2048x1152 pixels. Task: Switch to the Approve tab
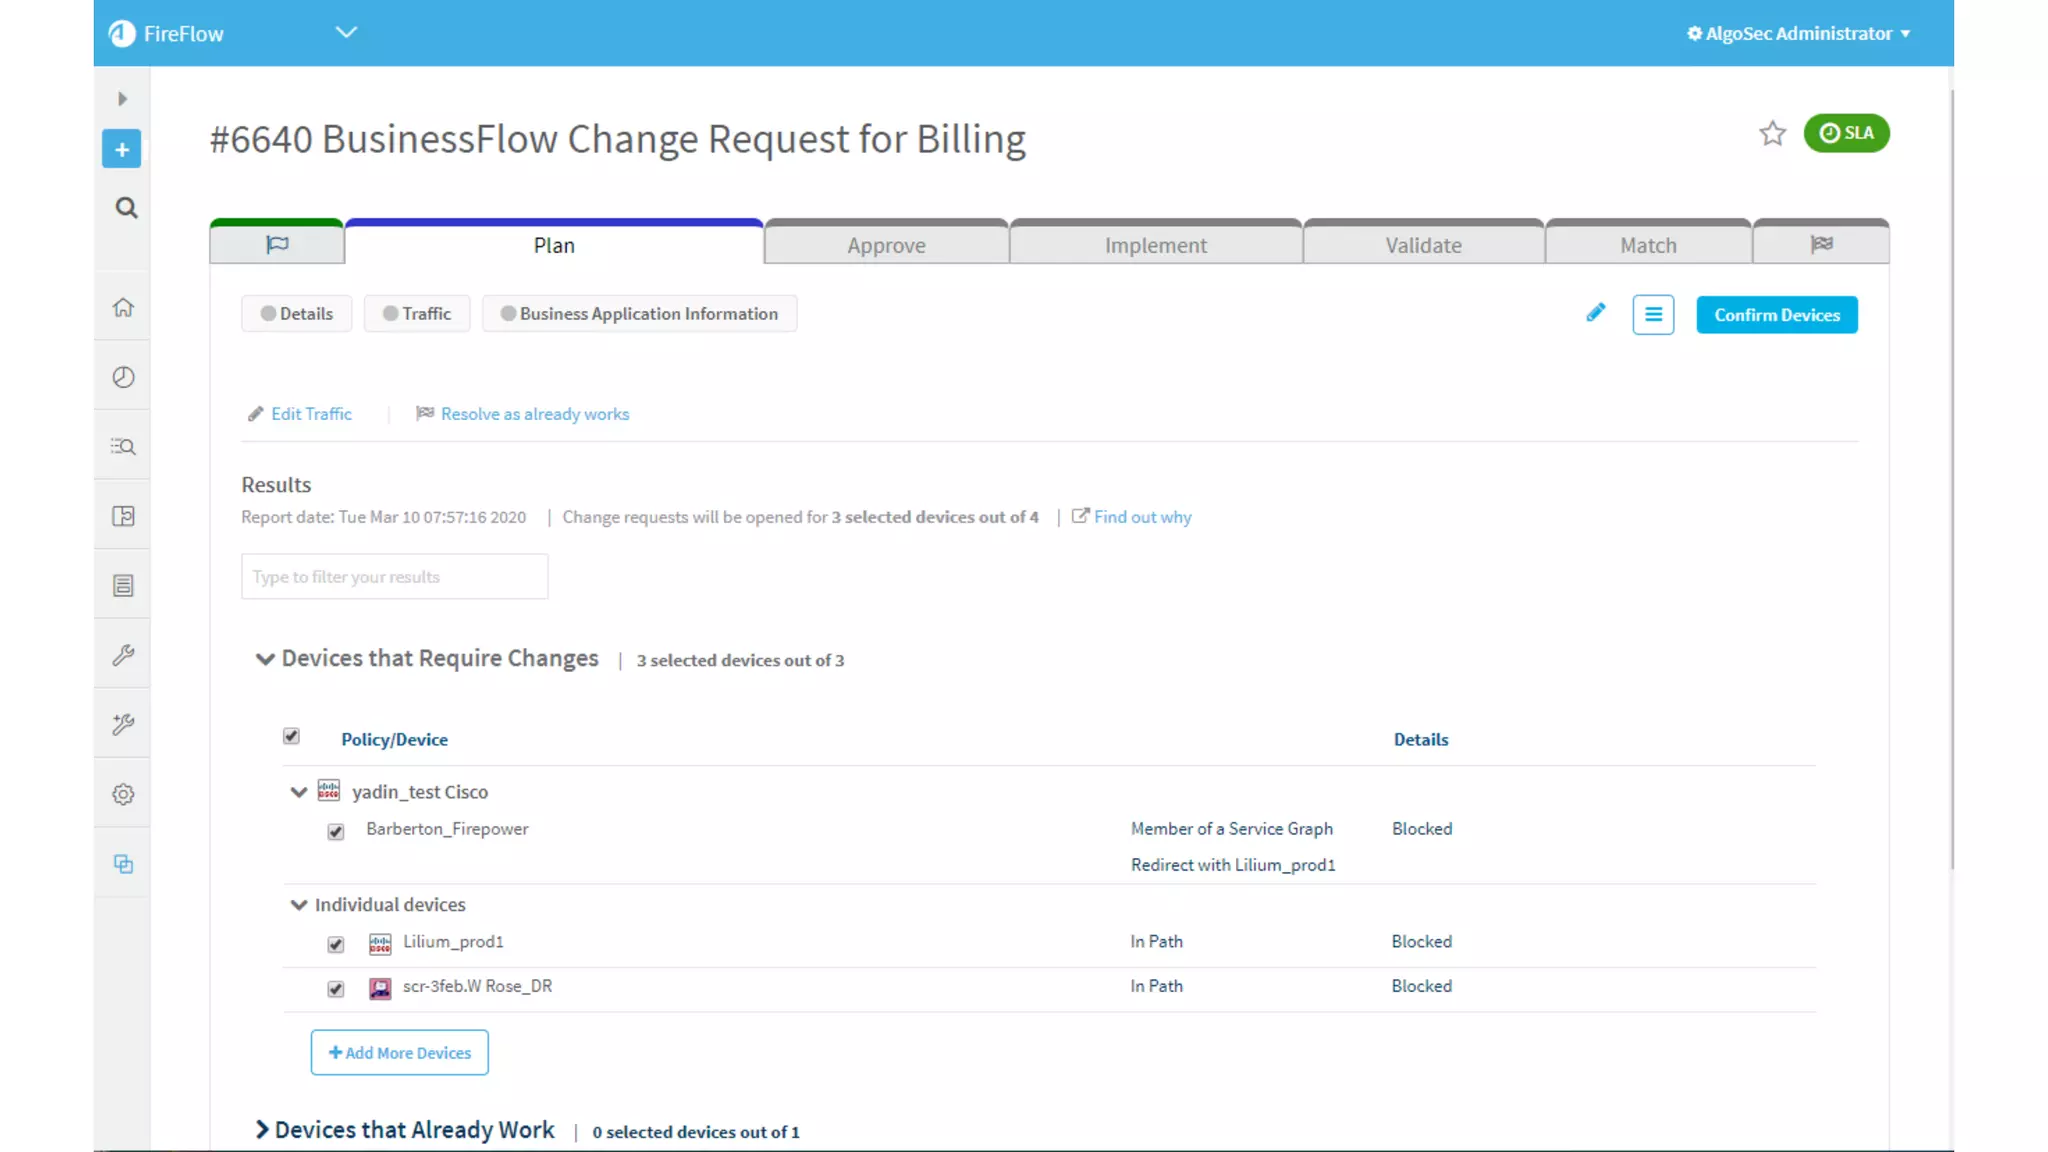click(x=886, y=245)
